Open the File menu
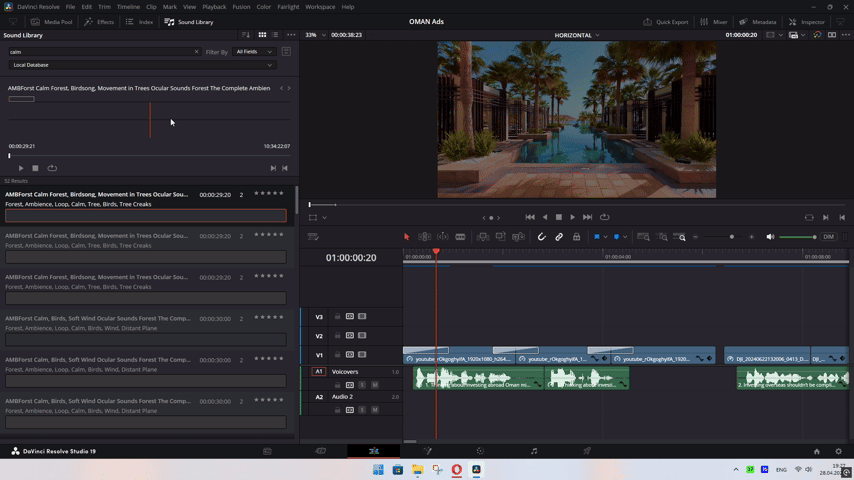The image size is (854, 480). pyautogui.click(x=70, y=7)
